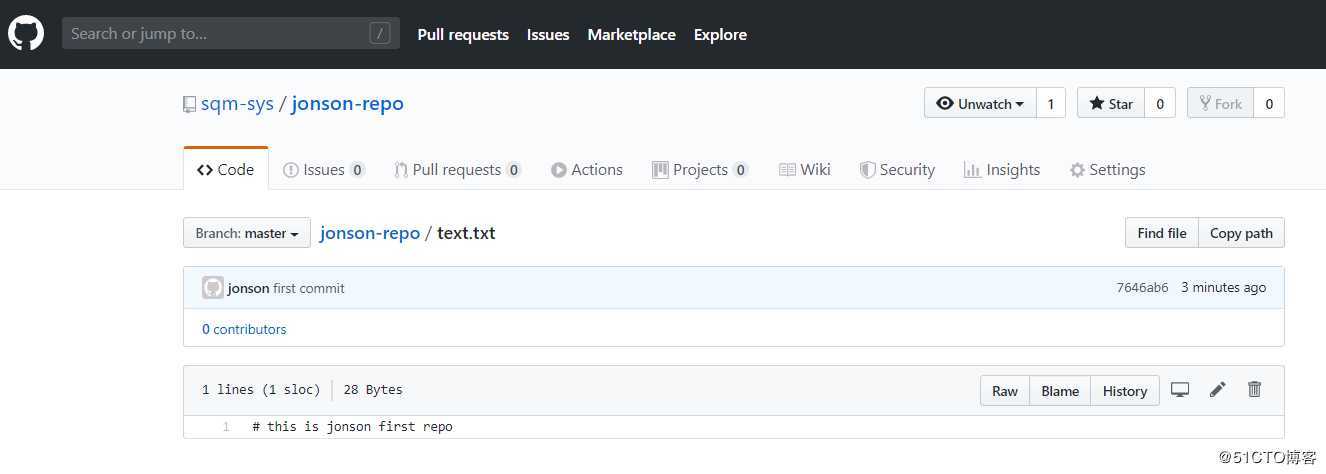View the Insights tab

1002,170
